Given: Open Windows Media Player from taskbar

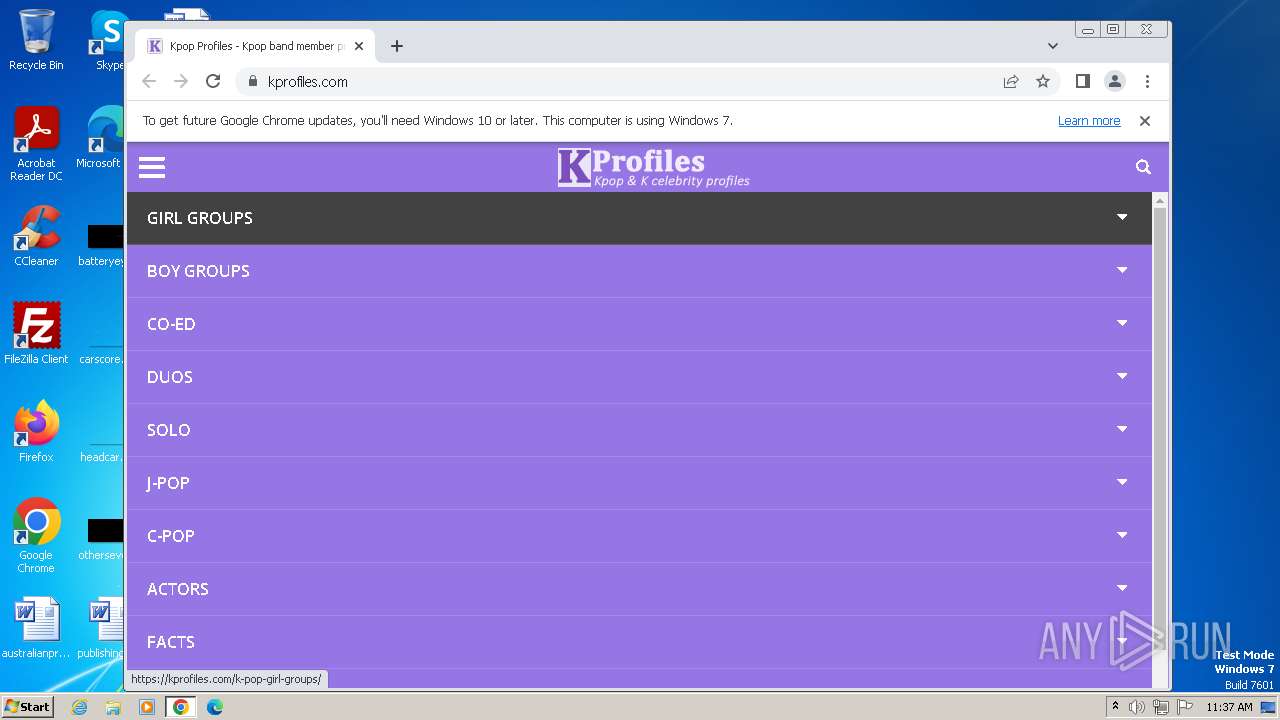Looking at the screenshot, I should pyautogui.click(x=147, y=707).
